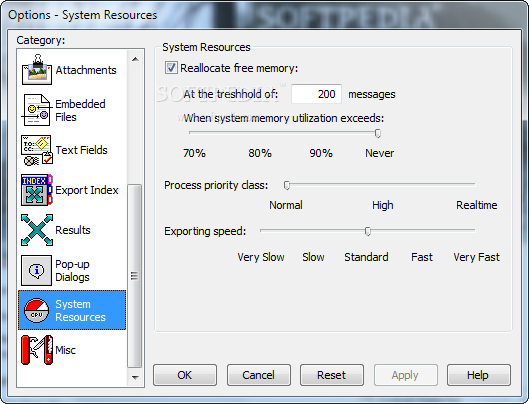The height and width of the screenshot is (404, 529).
Task: Select the Misc pocket knife icon
Action: coord(37,350)
